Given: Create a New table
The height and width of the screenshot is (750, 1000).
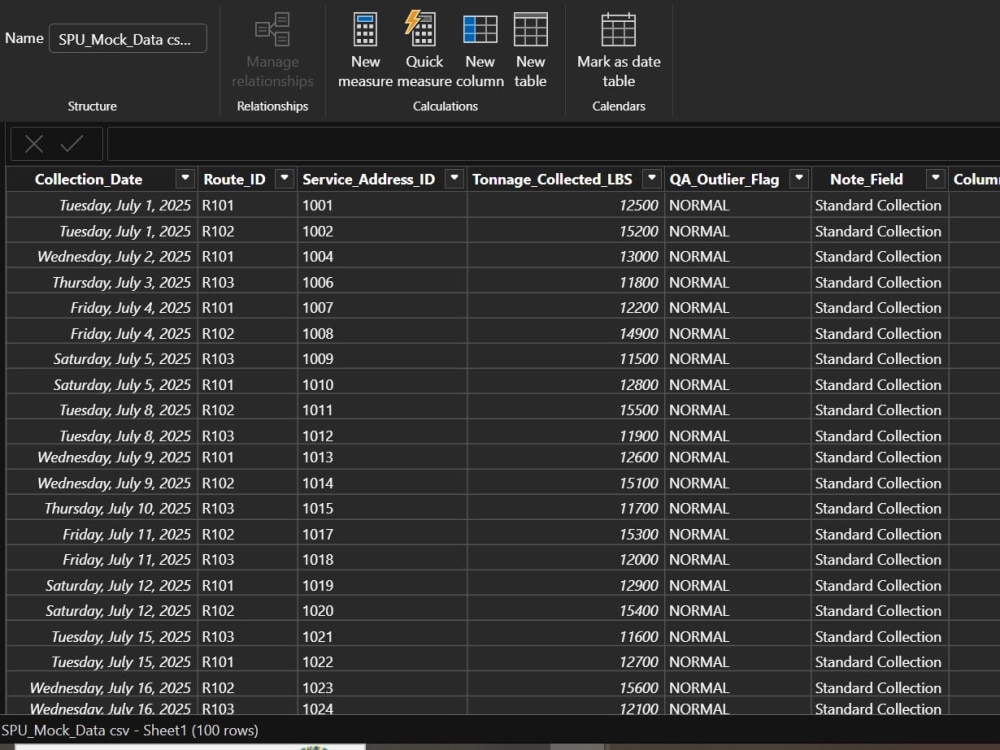Looking at the screenshot, I should 530,49.
